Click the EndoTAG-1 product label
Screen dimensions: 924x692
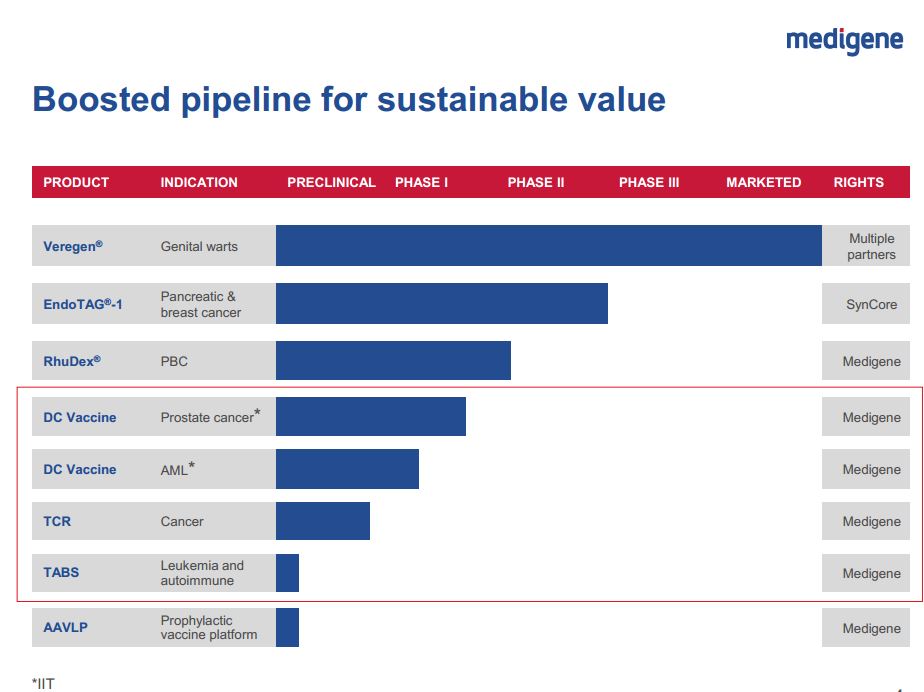(x=83, y=304)
